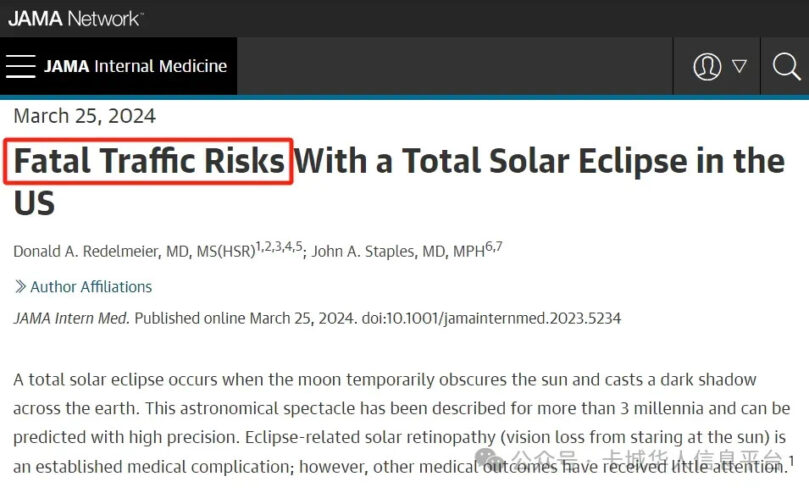Click the March 25, 2024 date heading
809x493 pixels.
tap(85, 116)
